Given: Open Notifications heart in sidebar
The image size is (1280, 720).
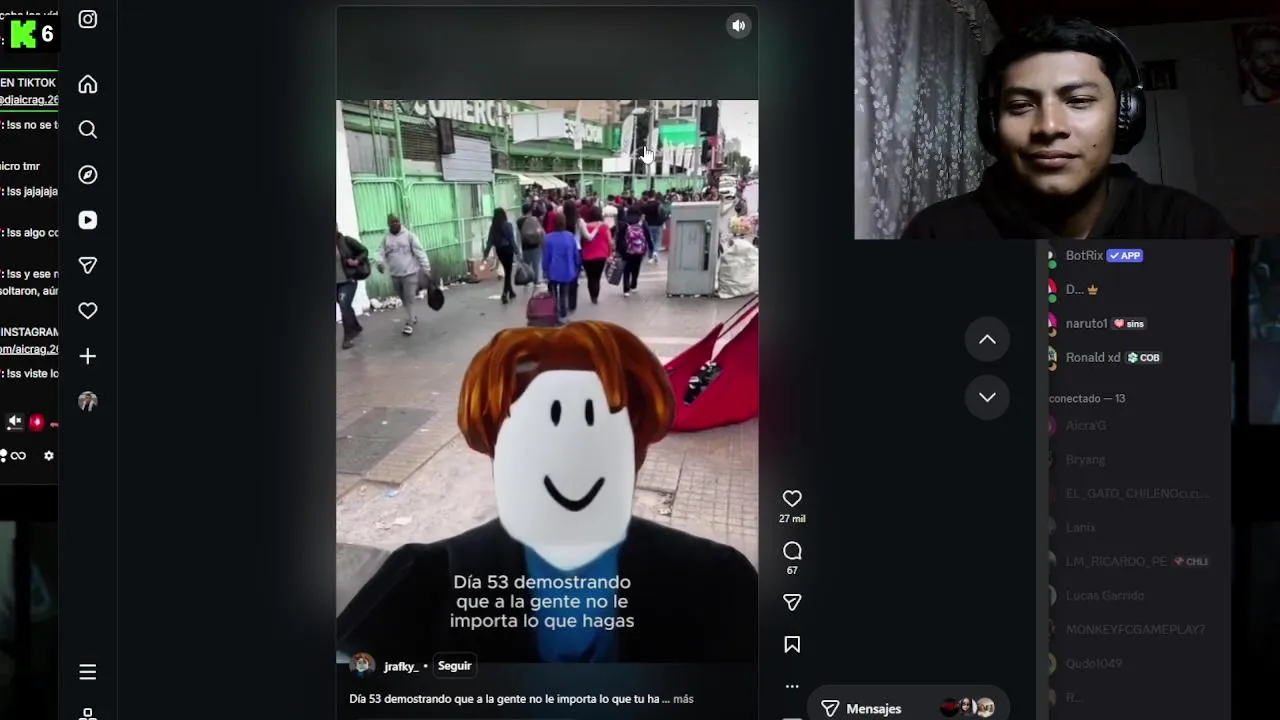Looking at the screenshot, I should (88, 311).
